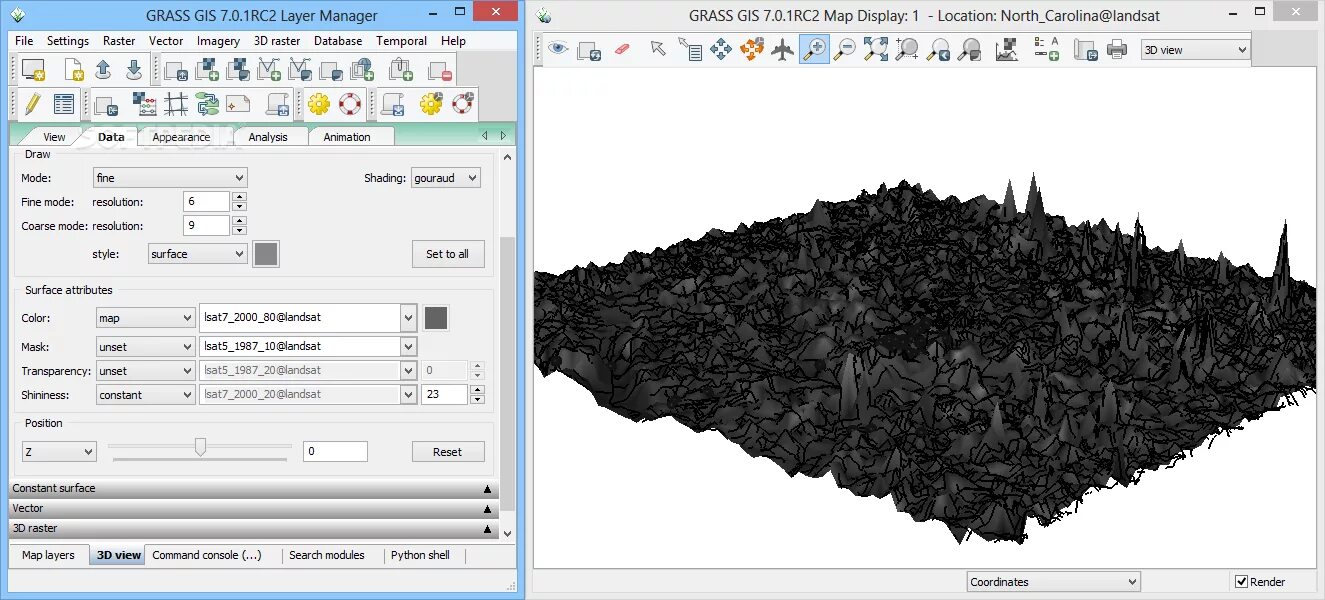Click the show attribute table icon

pyautogui.click(x=64, y=103)
